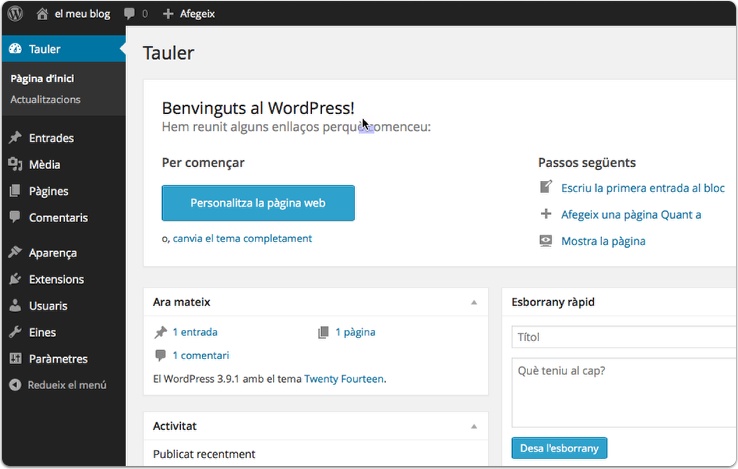Click the Aparença brush icon
738x469 pixels.
[15, 252]
